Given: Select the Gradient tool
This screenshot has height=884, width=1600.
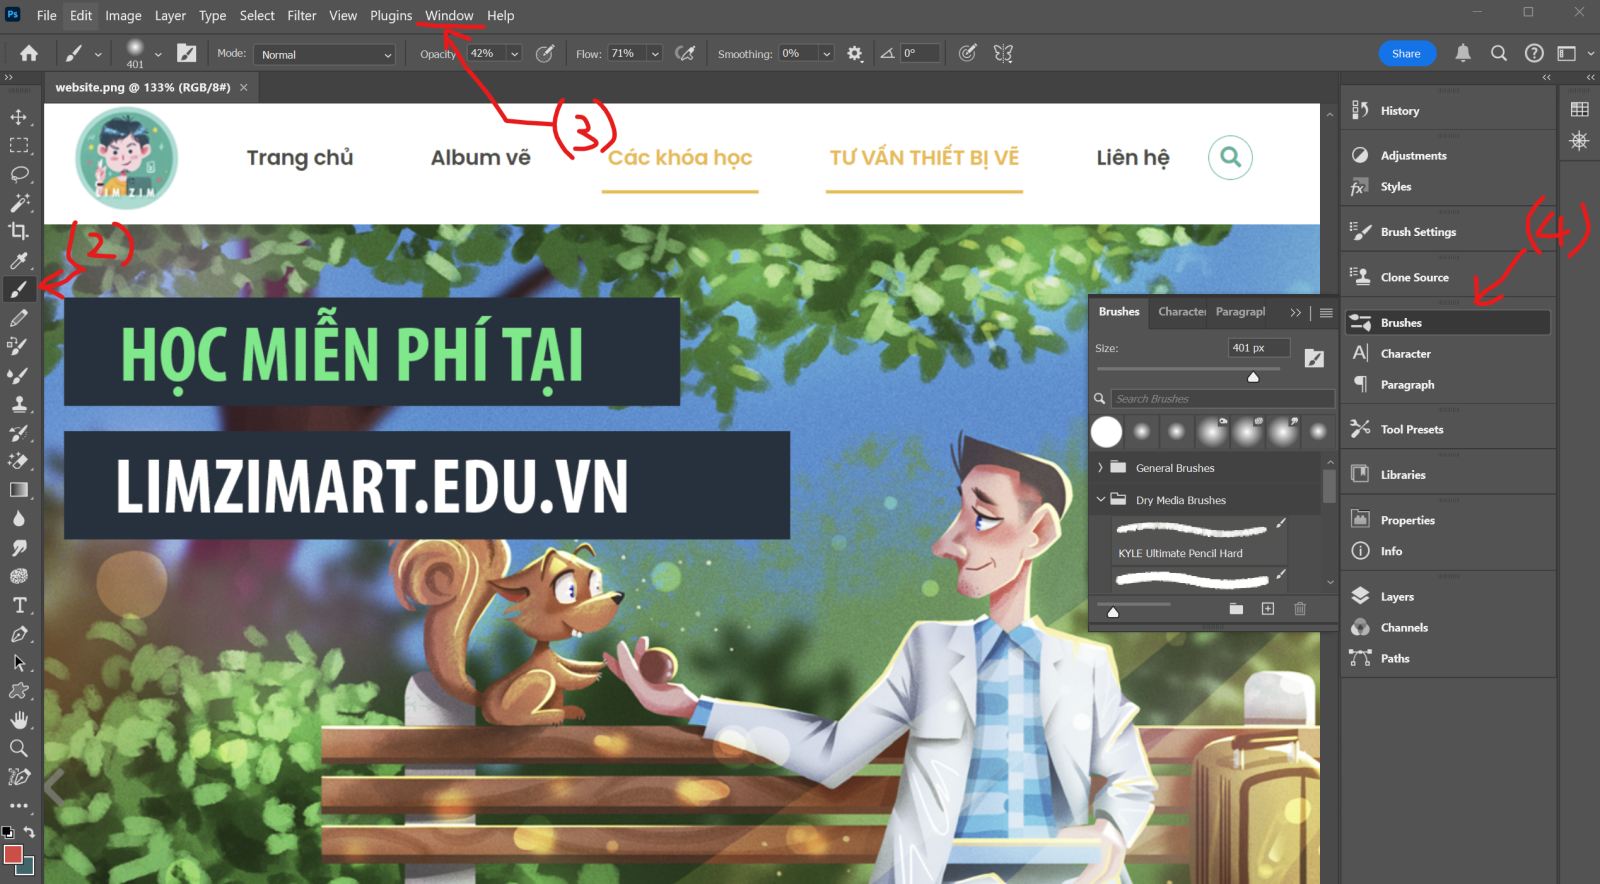Looking at the screenshot, I should (x=19, y=490).
